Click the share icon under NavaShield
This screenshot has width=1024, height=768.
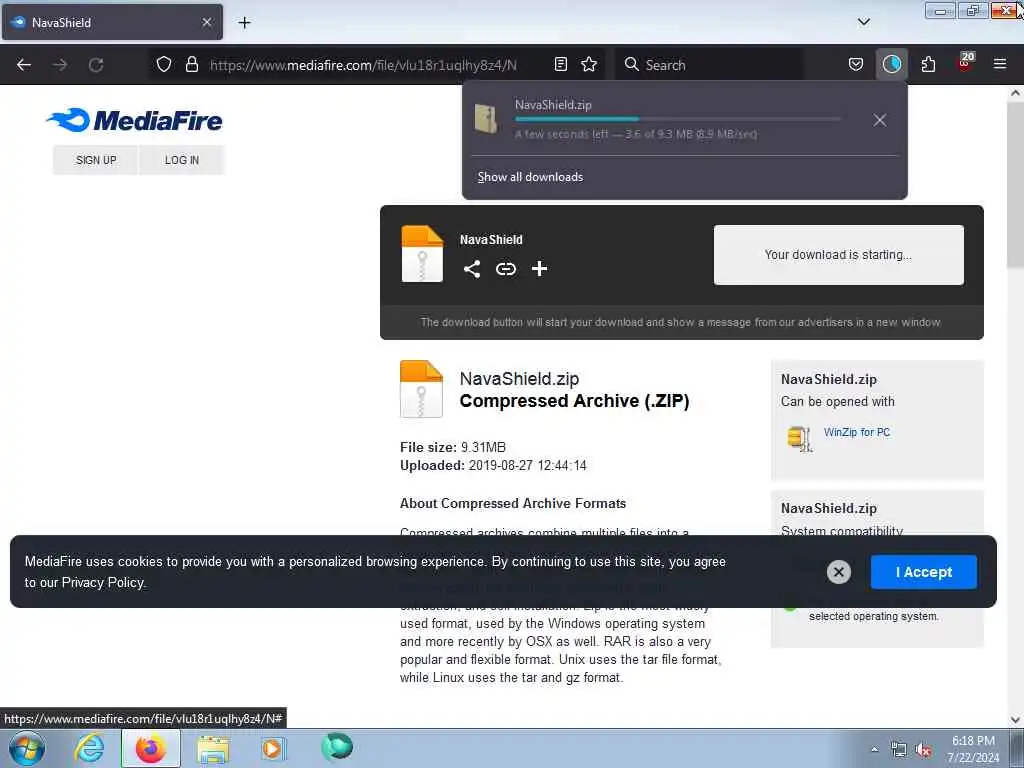(472, 269)
